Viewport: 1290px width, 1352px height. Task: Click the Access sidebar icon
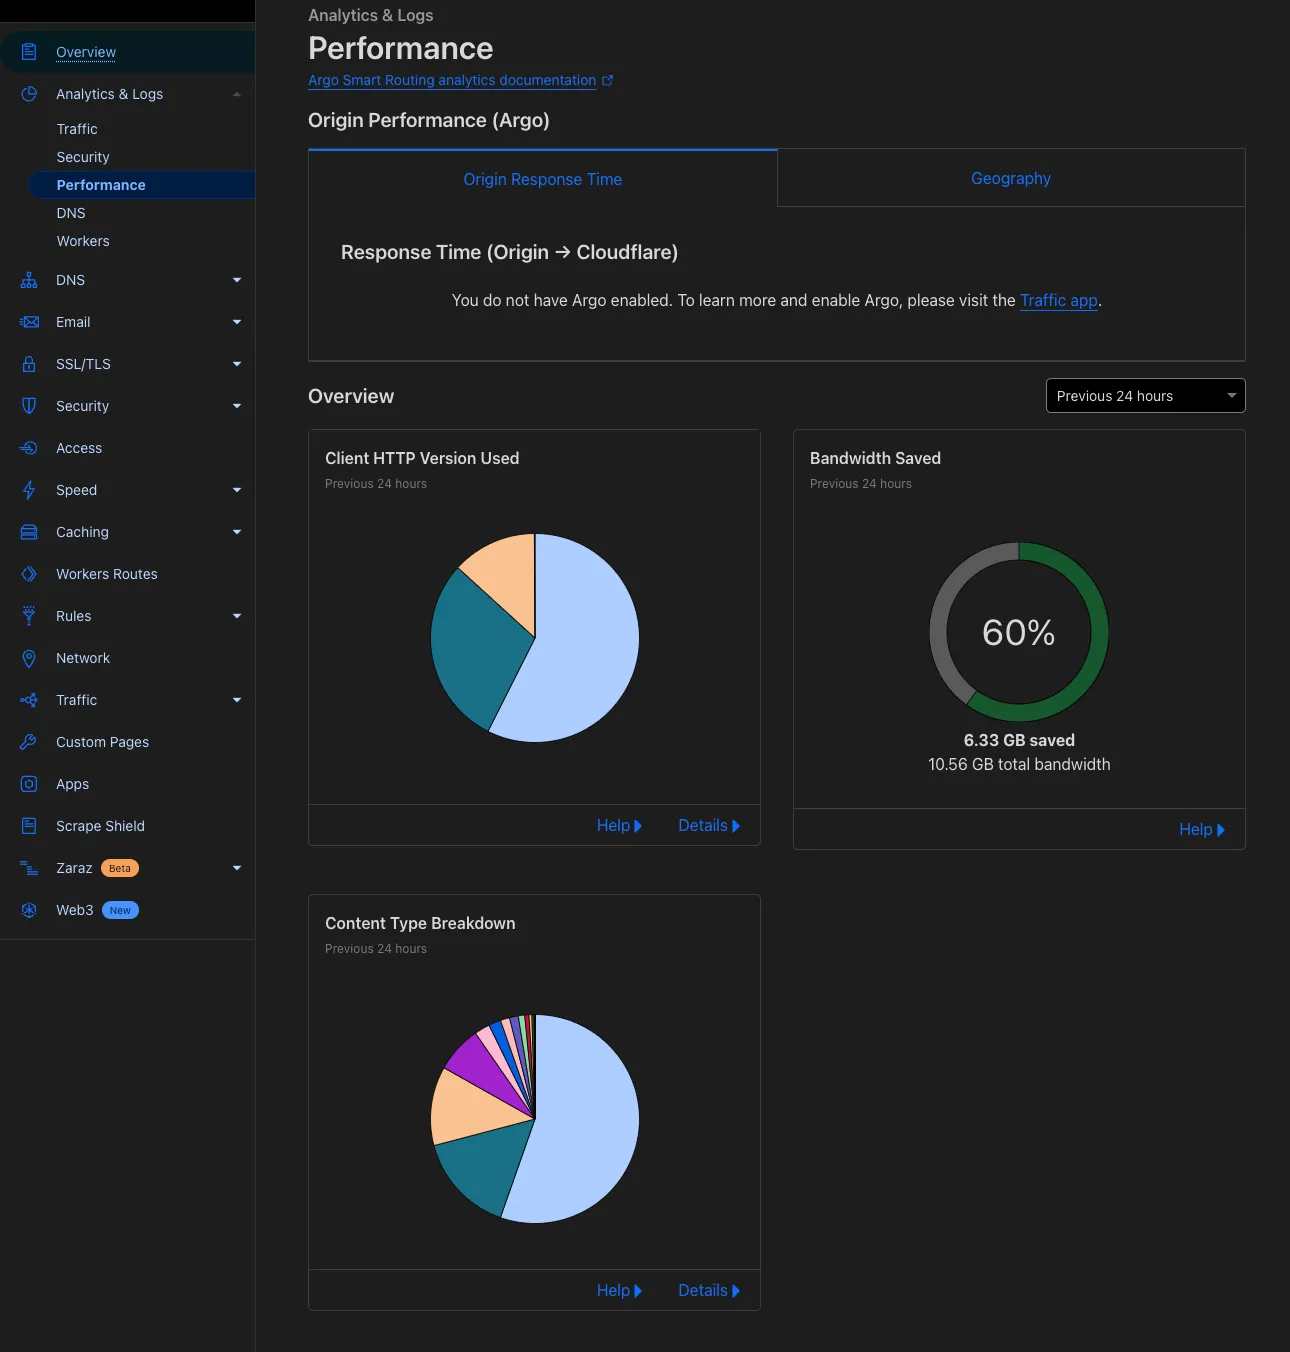click(29, 448)
